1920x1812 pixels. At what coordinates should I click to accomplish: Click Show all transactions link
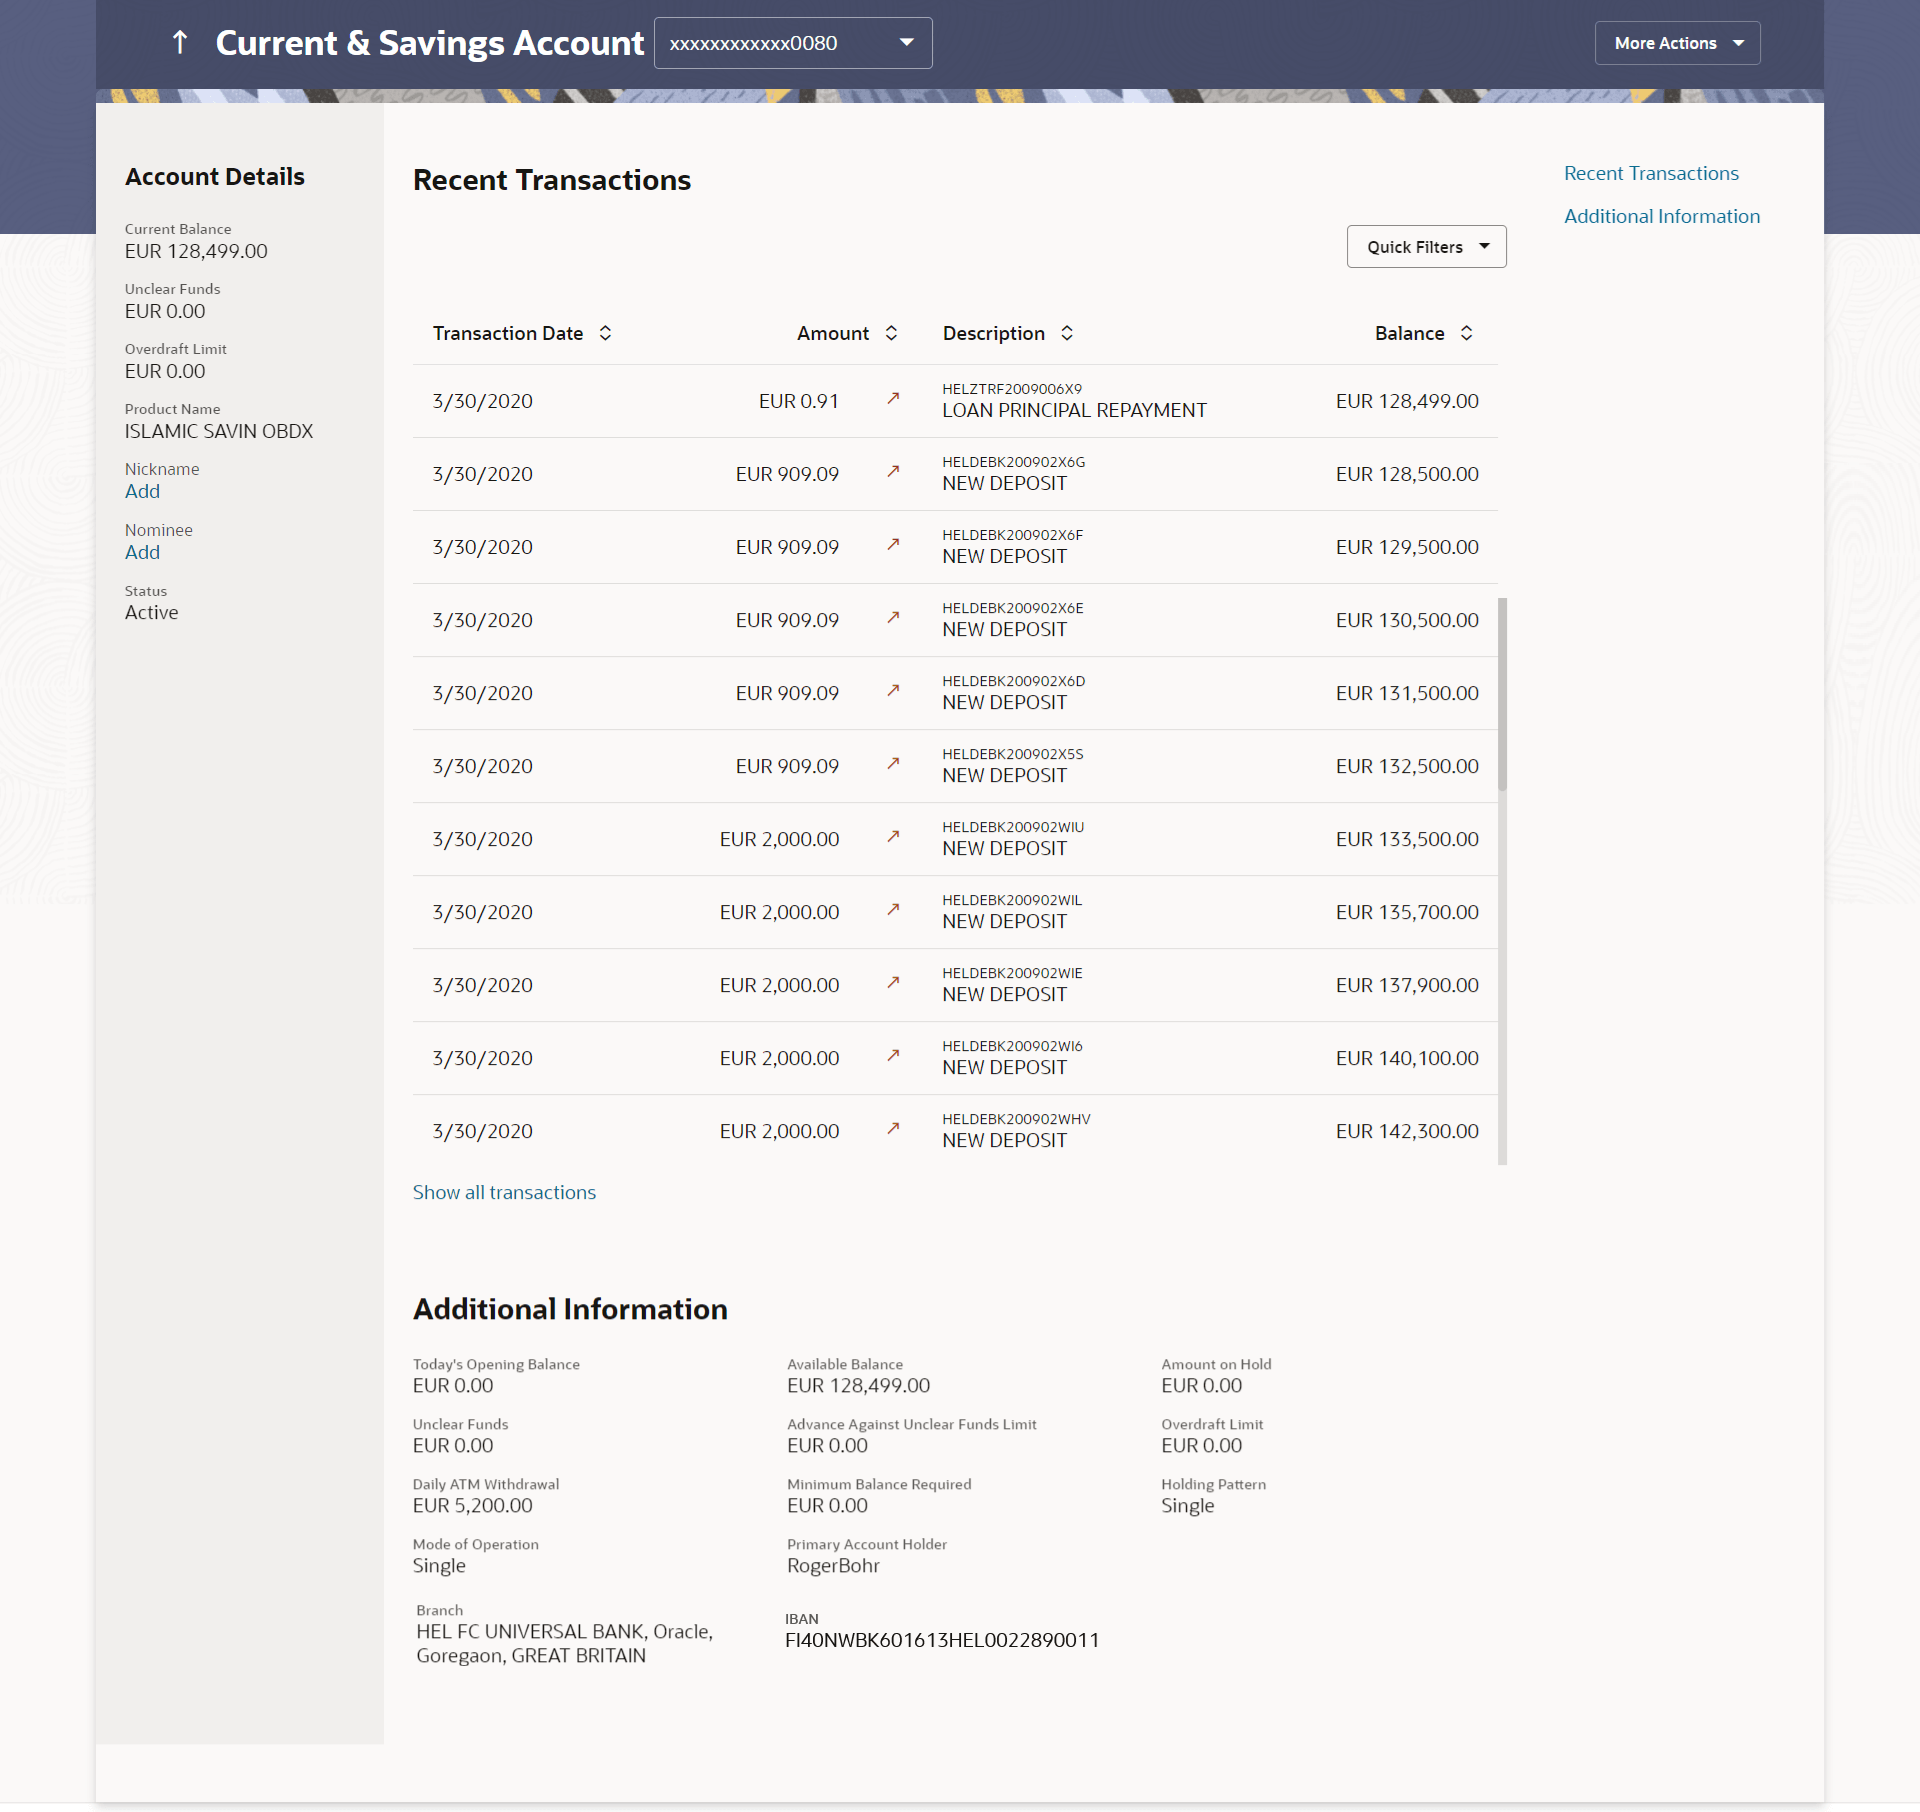504,1192
